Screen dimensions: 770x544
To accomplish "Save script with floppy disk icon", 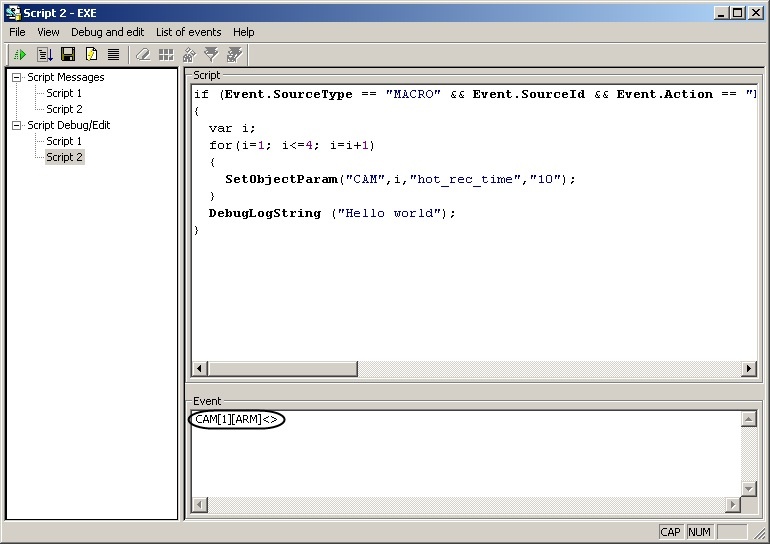I will click(x=68, y=55).
